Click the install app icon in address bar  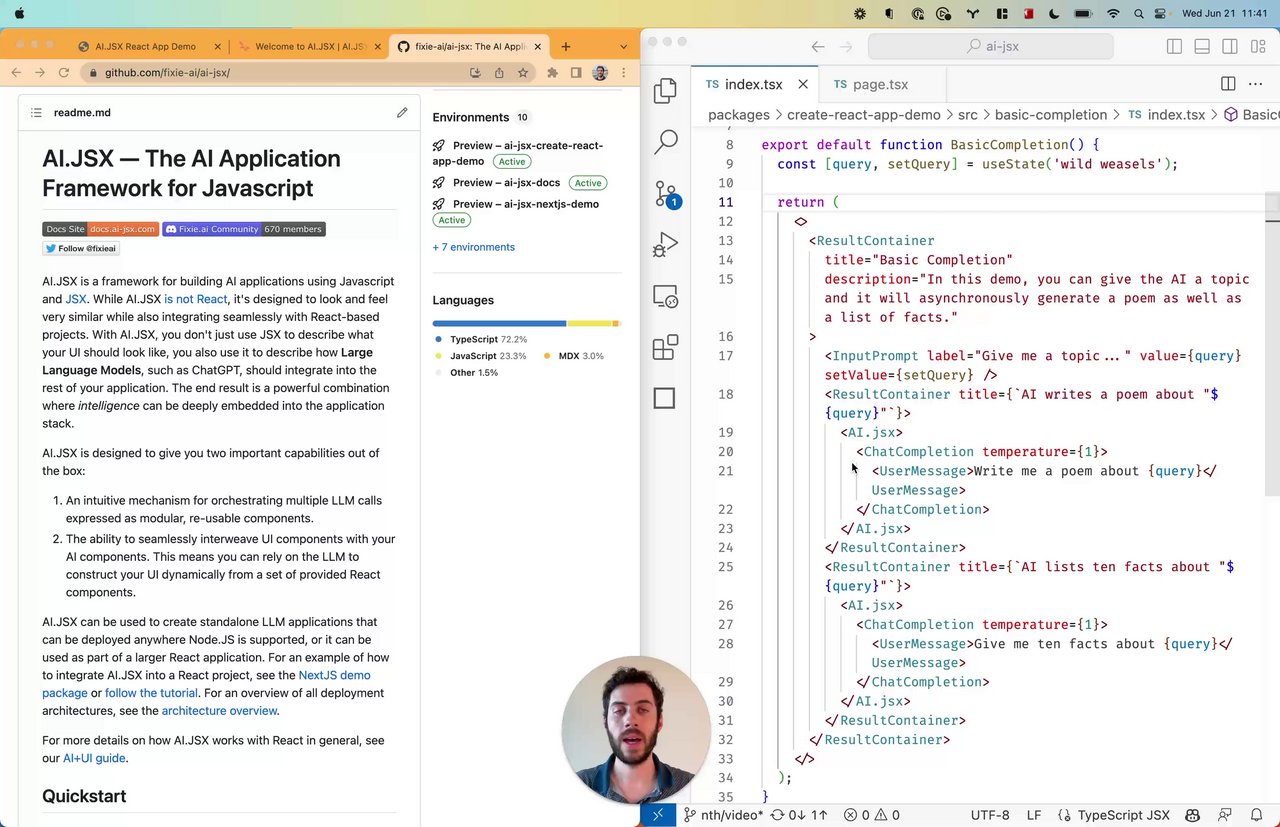(x=475, y=73)
